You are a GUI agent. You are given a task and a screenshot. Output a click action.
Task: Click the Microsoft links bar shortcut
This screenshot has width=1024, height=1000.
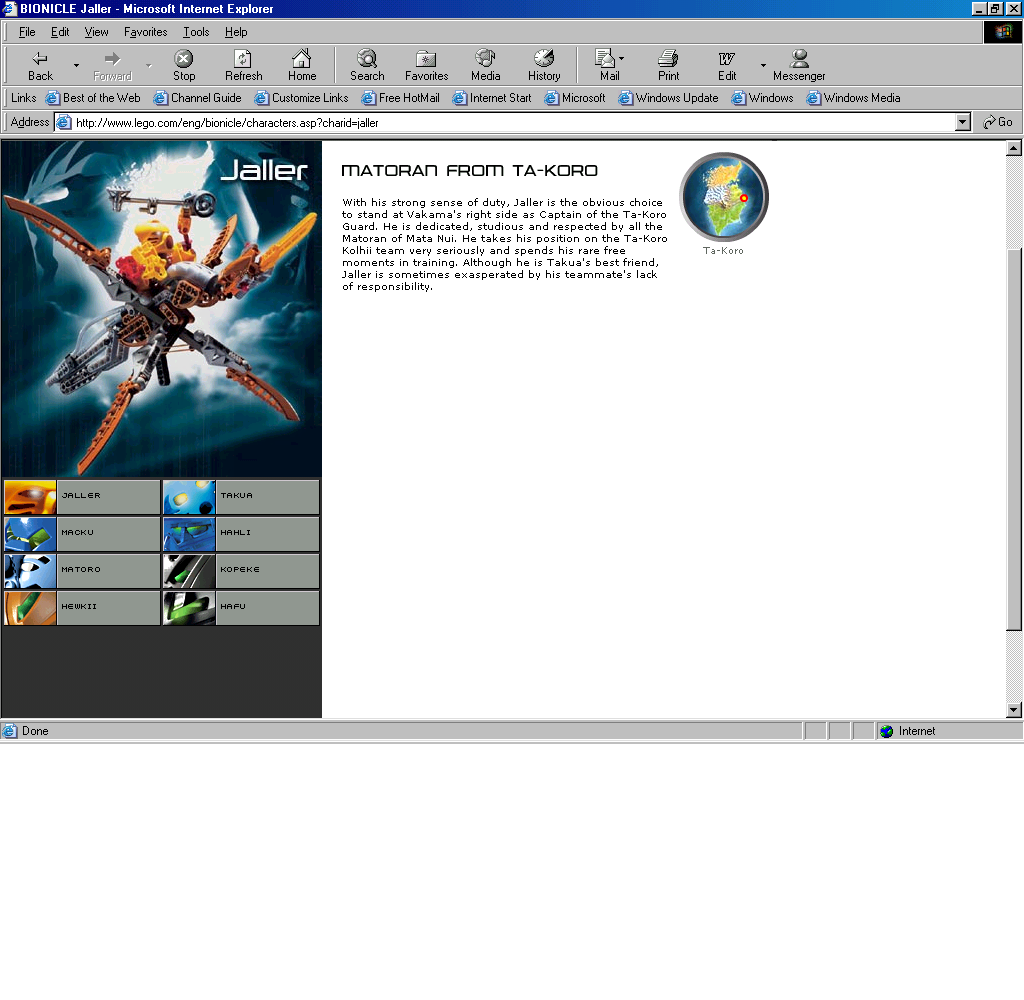575,98
